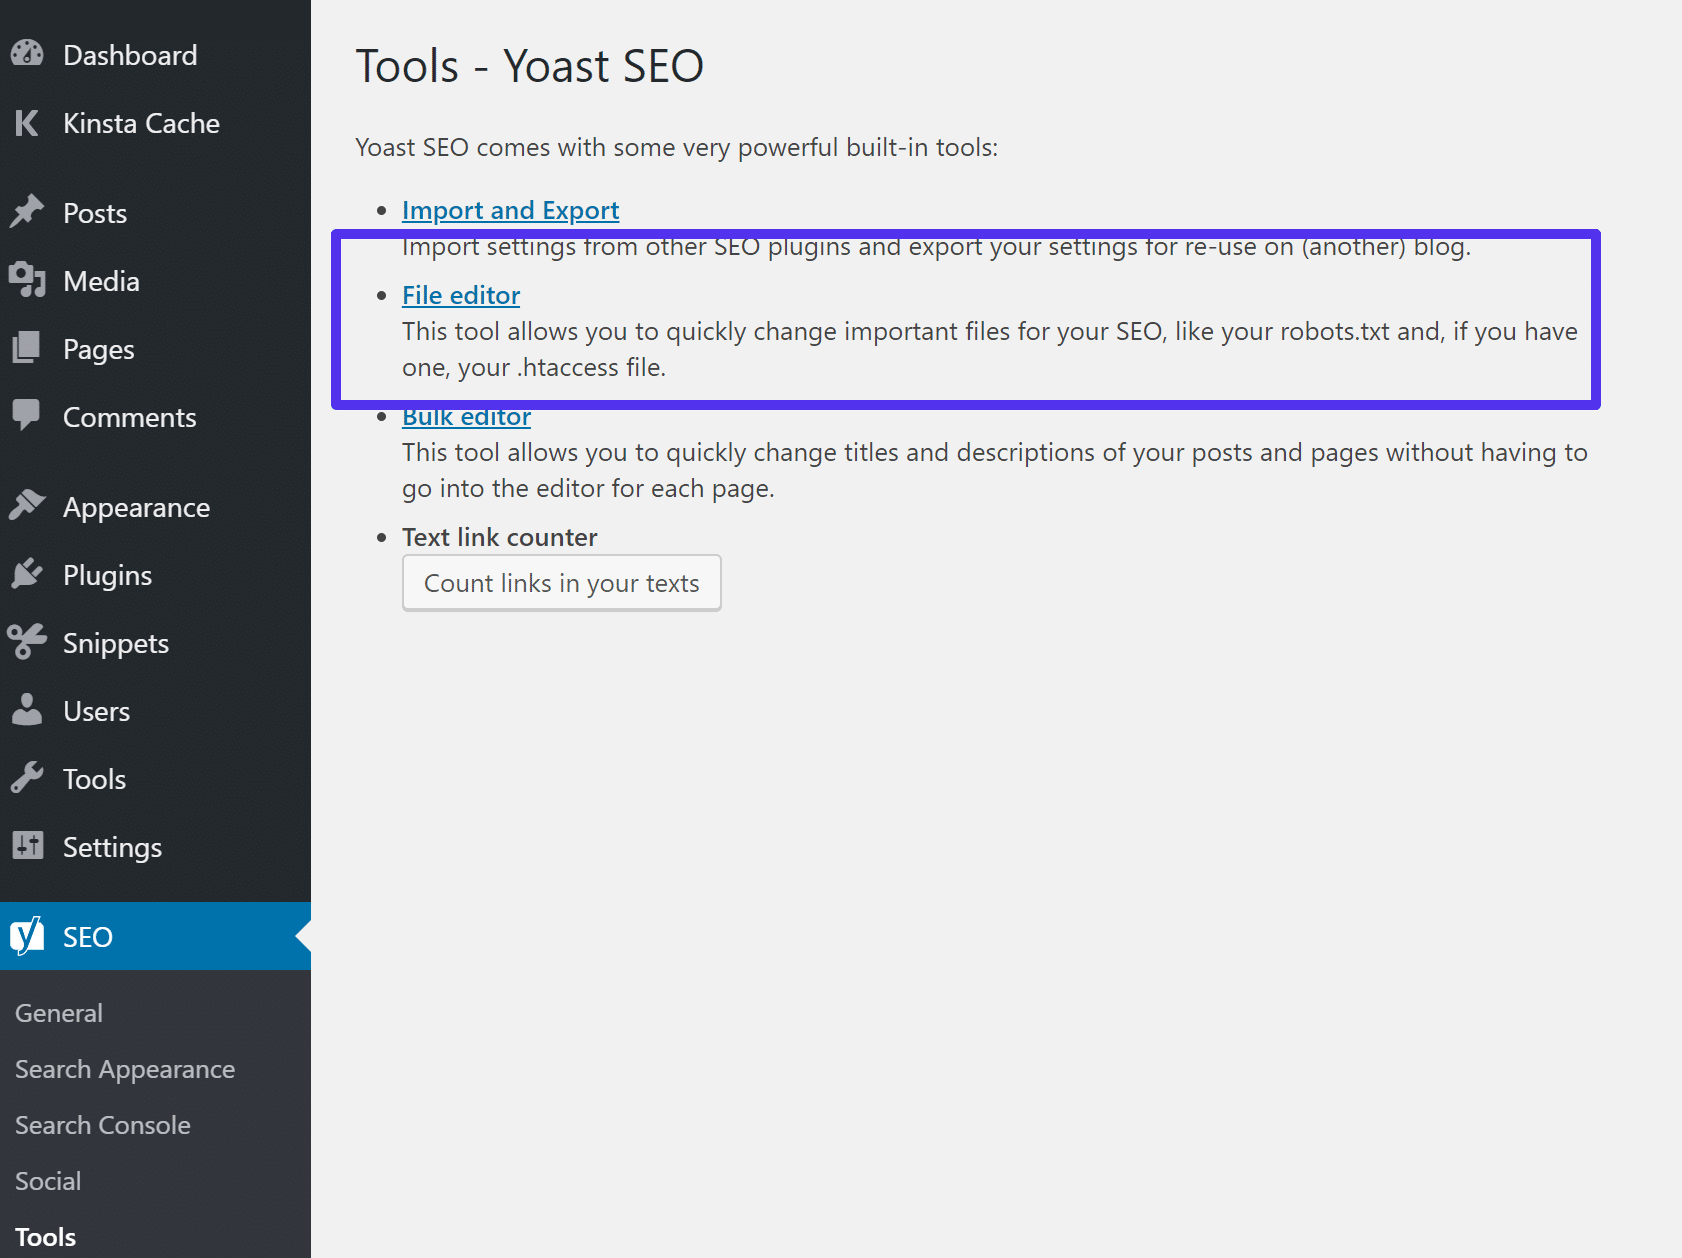Image resolution: width=1682 pixels, height=1258 pixels.
Task: Open the Search Console submenu entry
Action: (x=102, y=1124)
